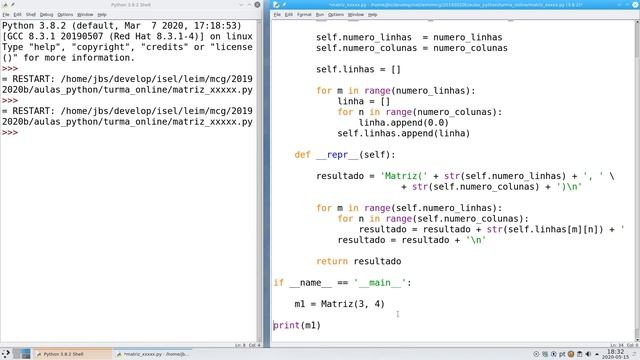Click the clipboard icon in system tray
Screen dimensions: 640x360
[580, 354]
